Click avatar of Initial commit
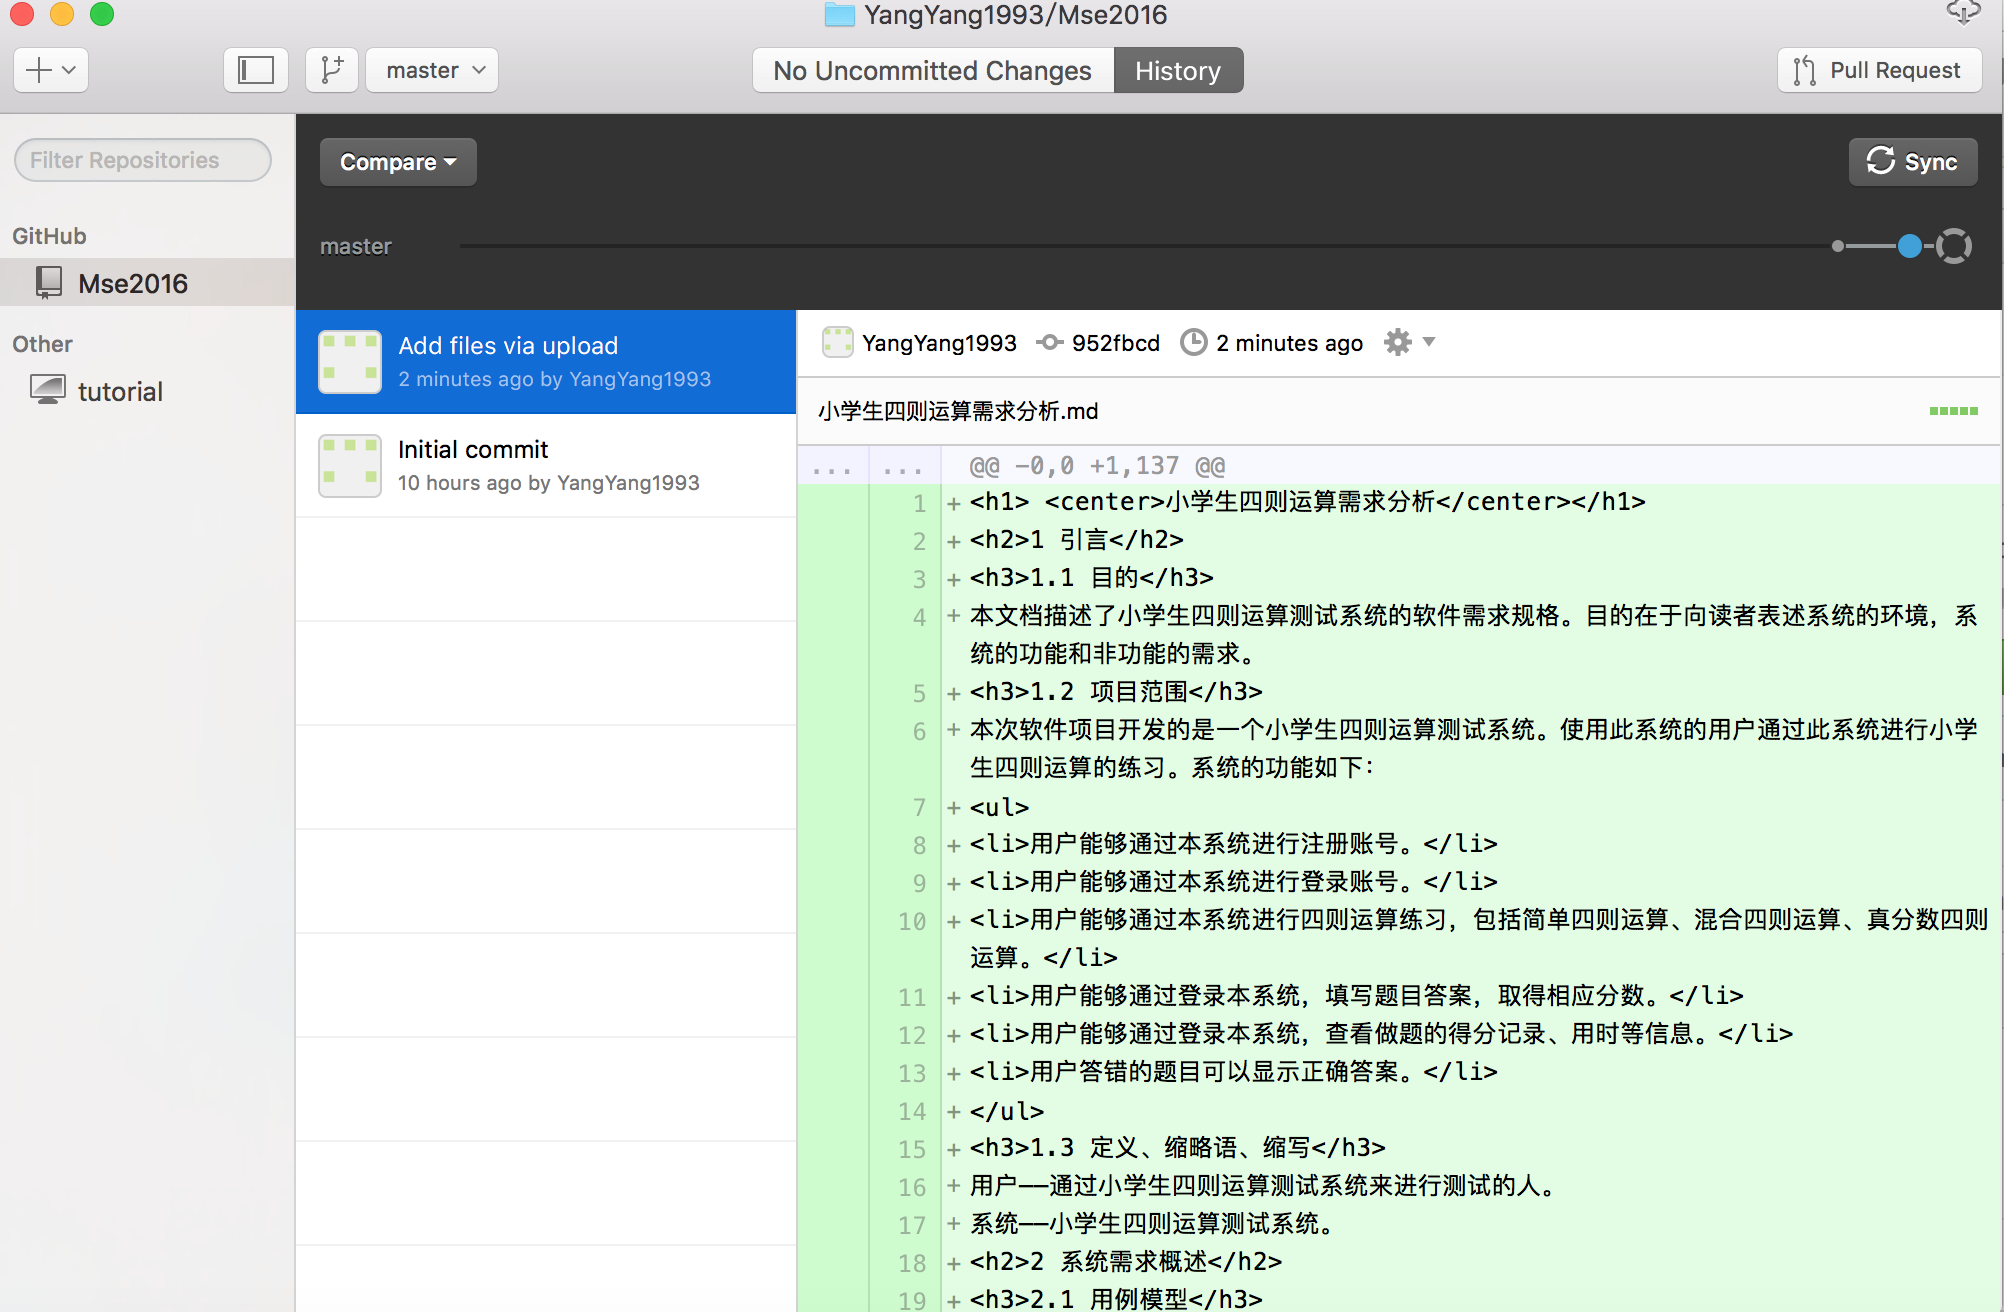2004x1312 pixels. (x=349, y=465)
